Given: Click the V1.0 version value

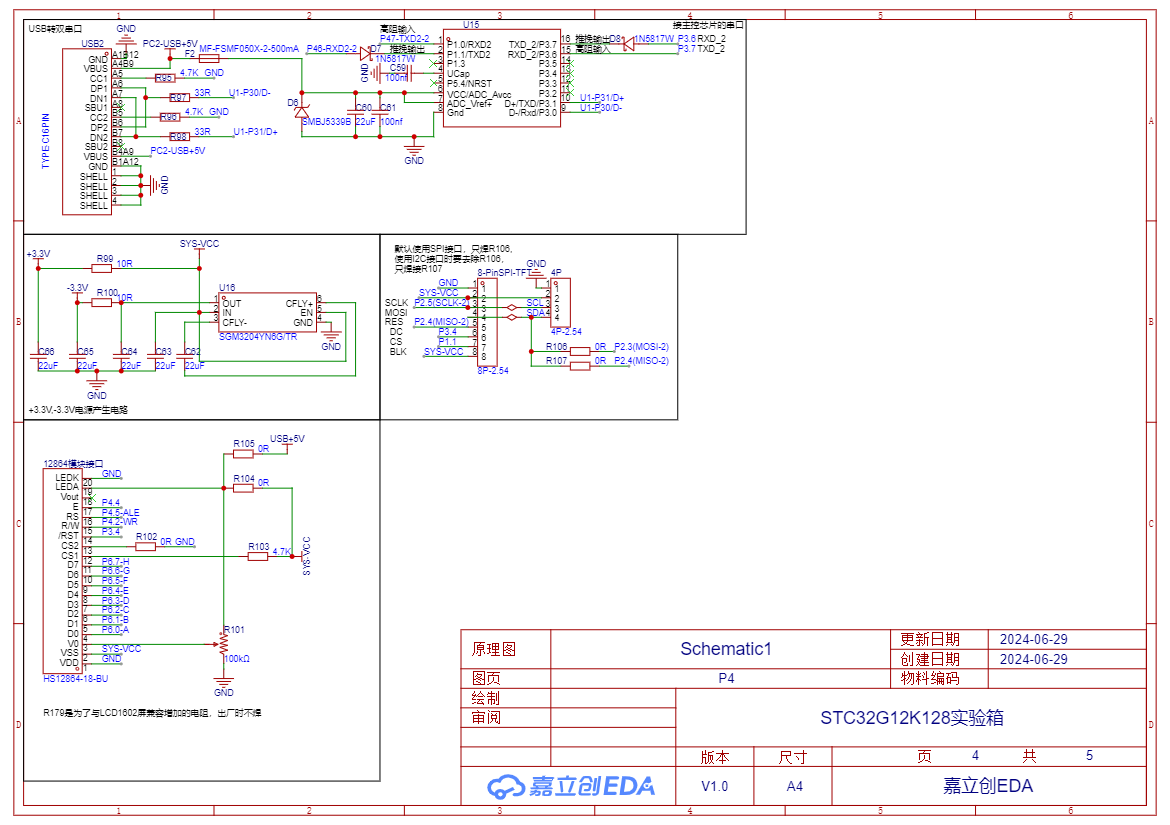Looking at the screenshot, I should [715, 786].
